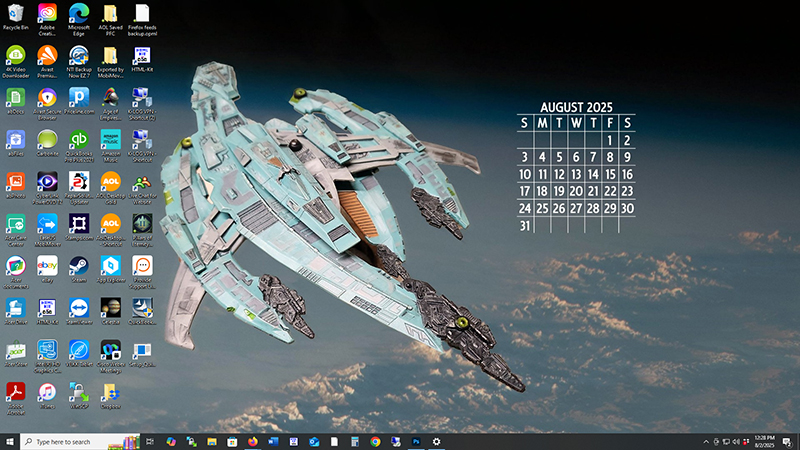Open File Explorer from the taskbar
The image size is (800, 450).
212,442
